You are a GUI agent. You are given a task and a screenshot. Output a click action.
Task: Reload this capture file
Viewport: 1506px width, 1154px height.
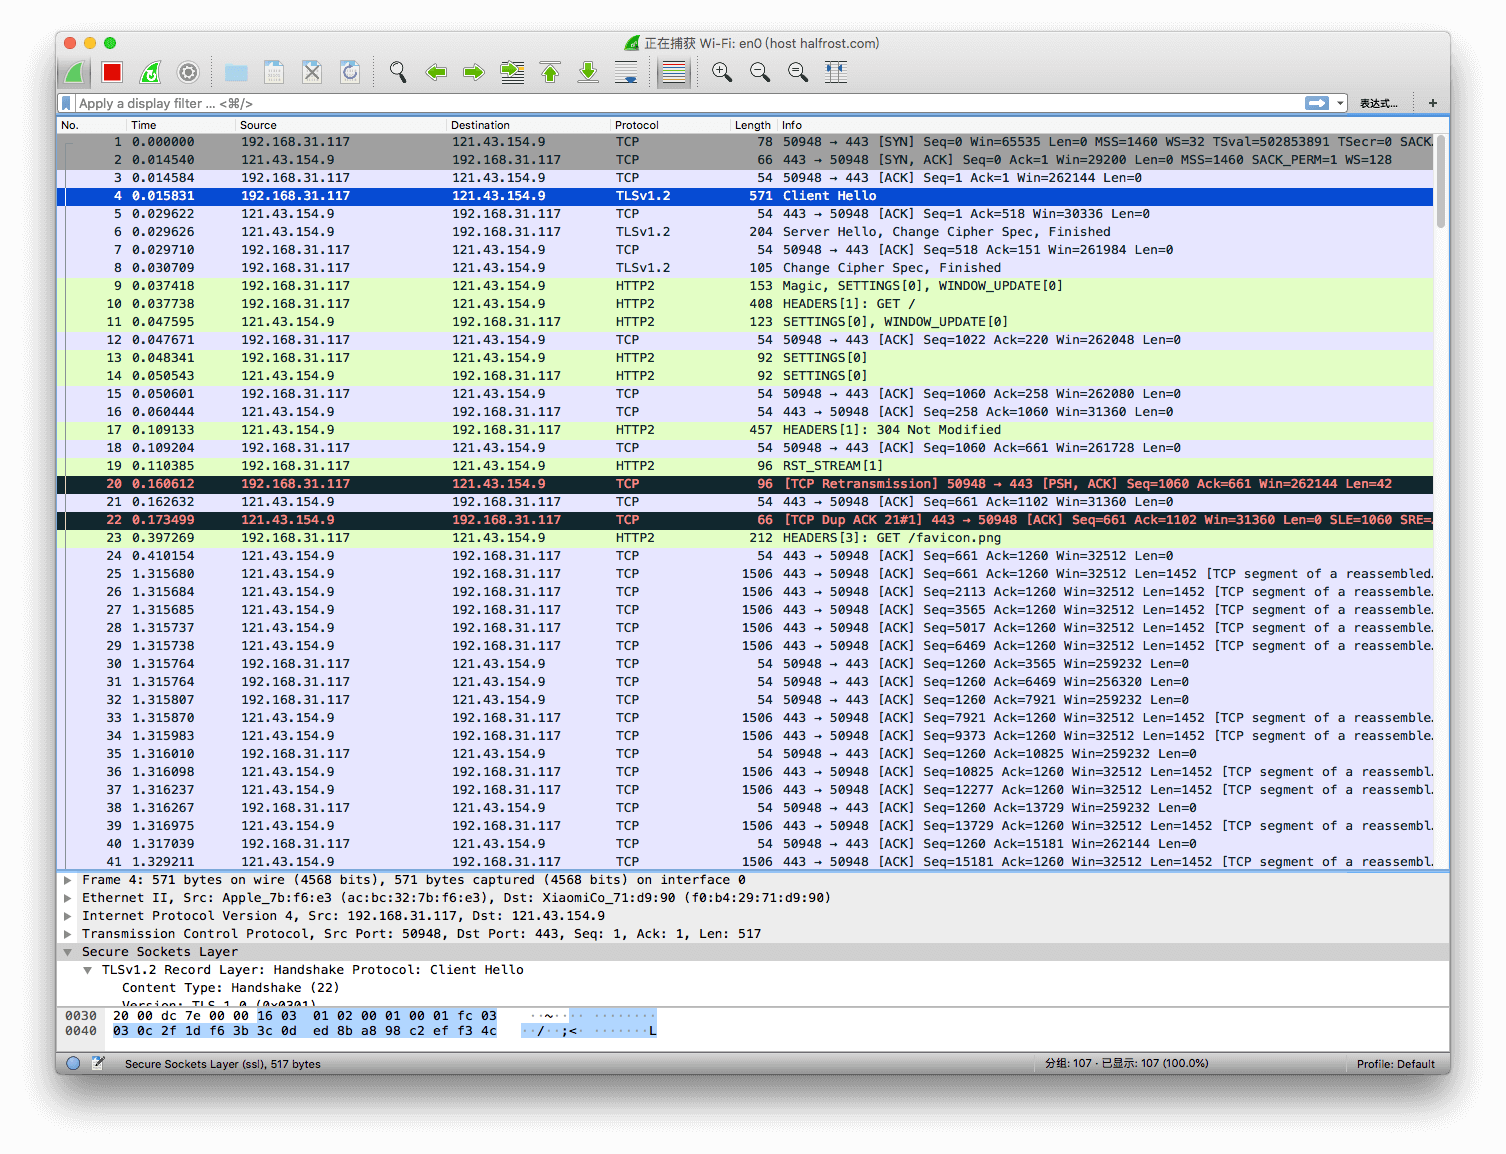coord(350,72)
